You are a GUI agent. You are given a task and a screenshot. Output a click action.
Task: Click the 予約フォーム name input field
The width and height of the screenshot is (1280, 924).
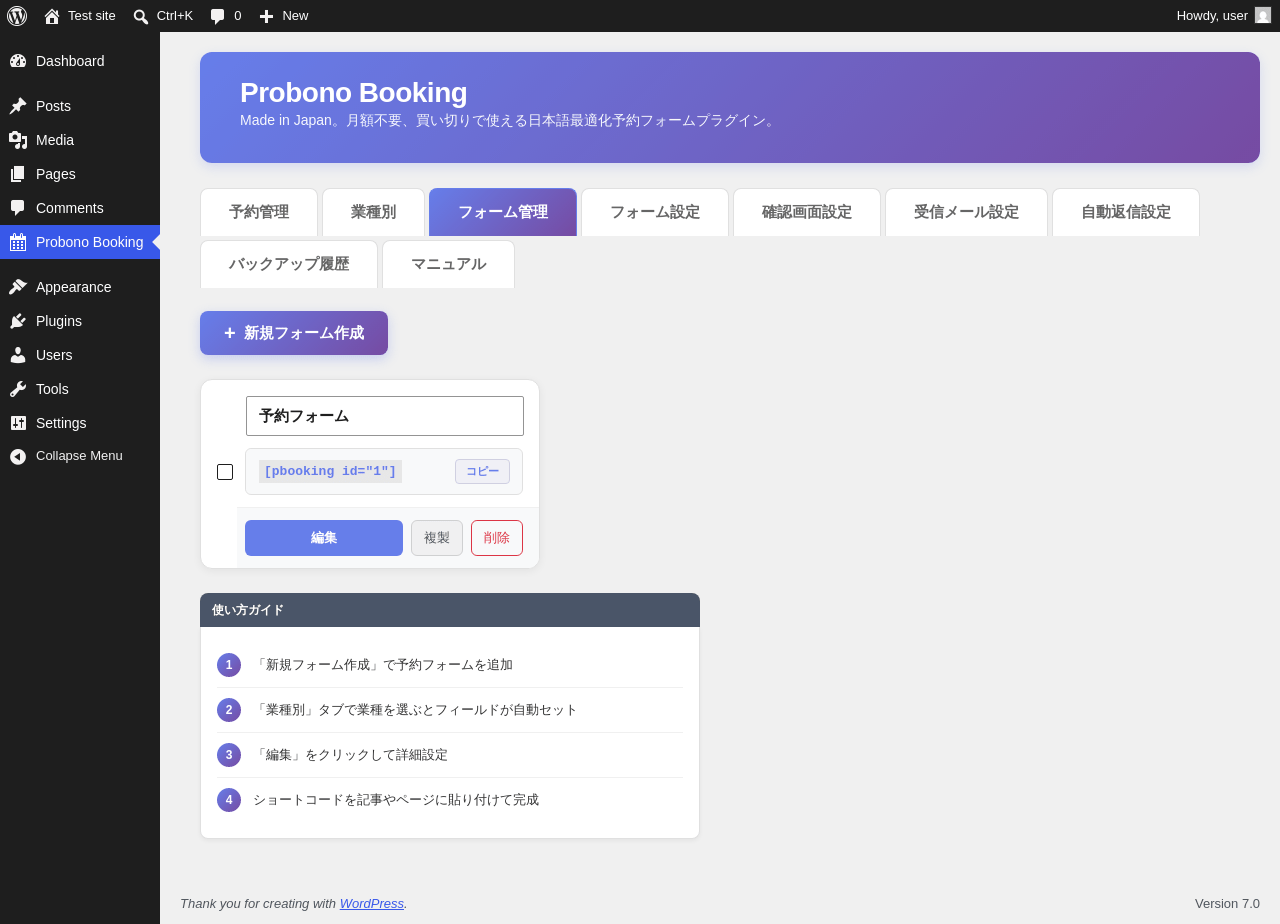[x=385, y=416]
